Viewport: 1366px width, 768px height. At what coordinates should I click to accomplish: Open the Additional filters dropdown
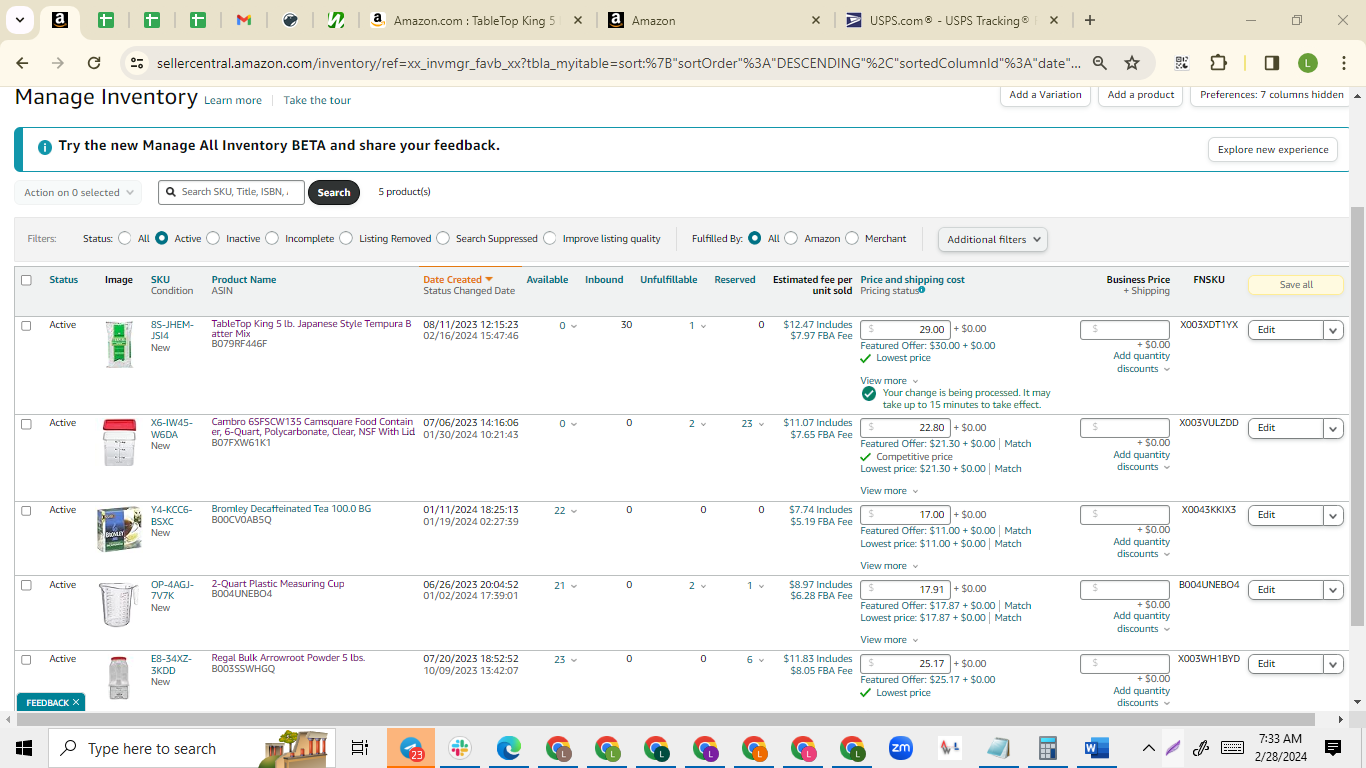click(993, 240)
